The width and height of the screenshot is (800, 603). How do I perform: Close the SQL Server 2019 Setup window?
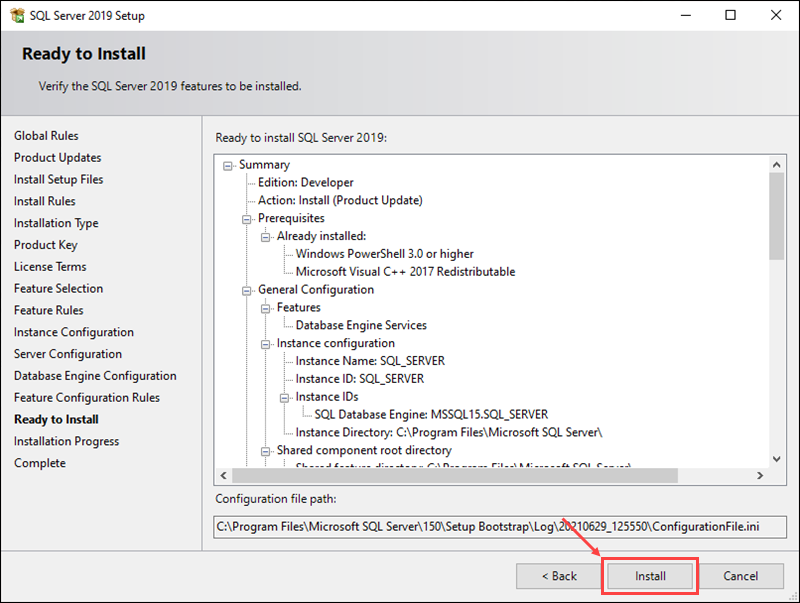[x=776, y=15]
